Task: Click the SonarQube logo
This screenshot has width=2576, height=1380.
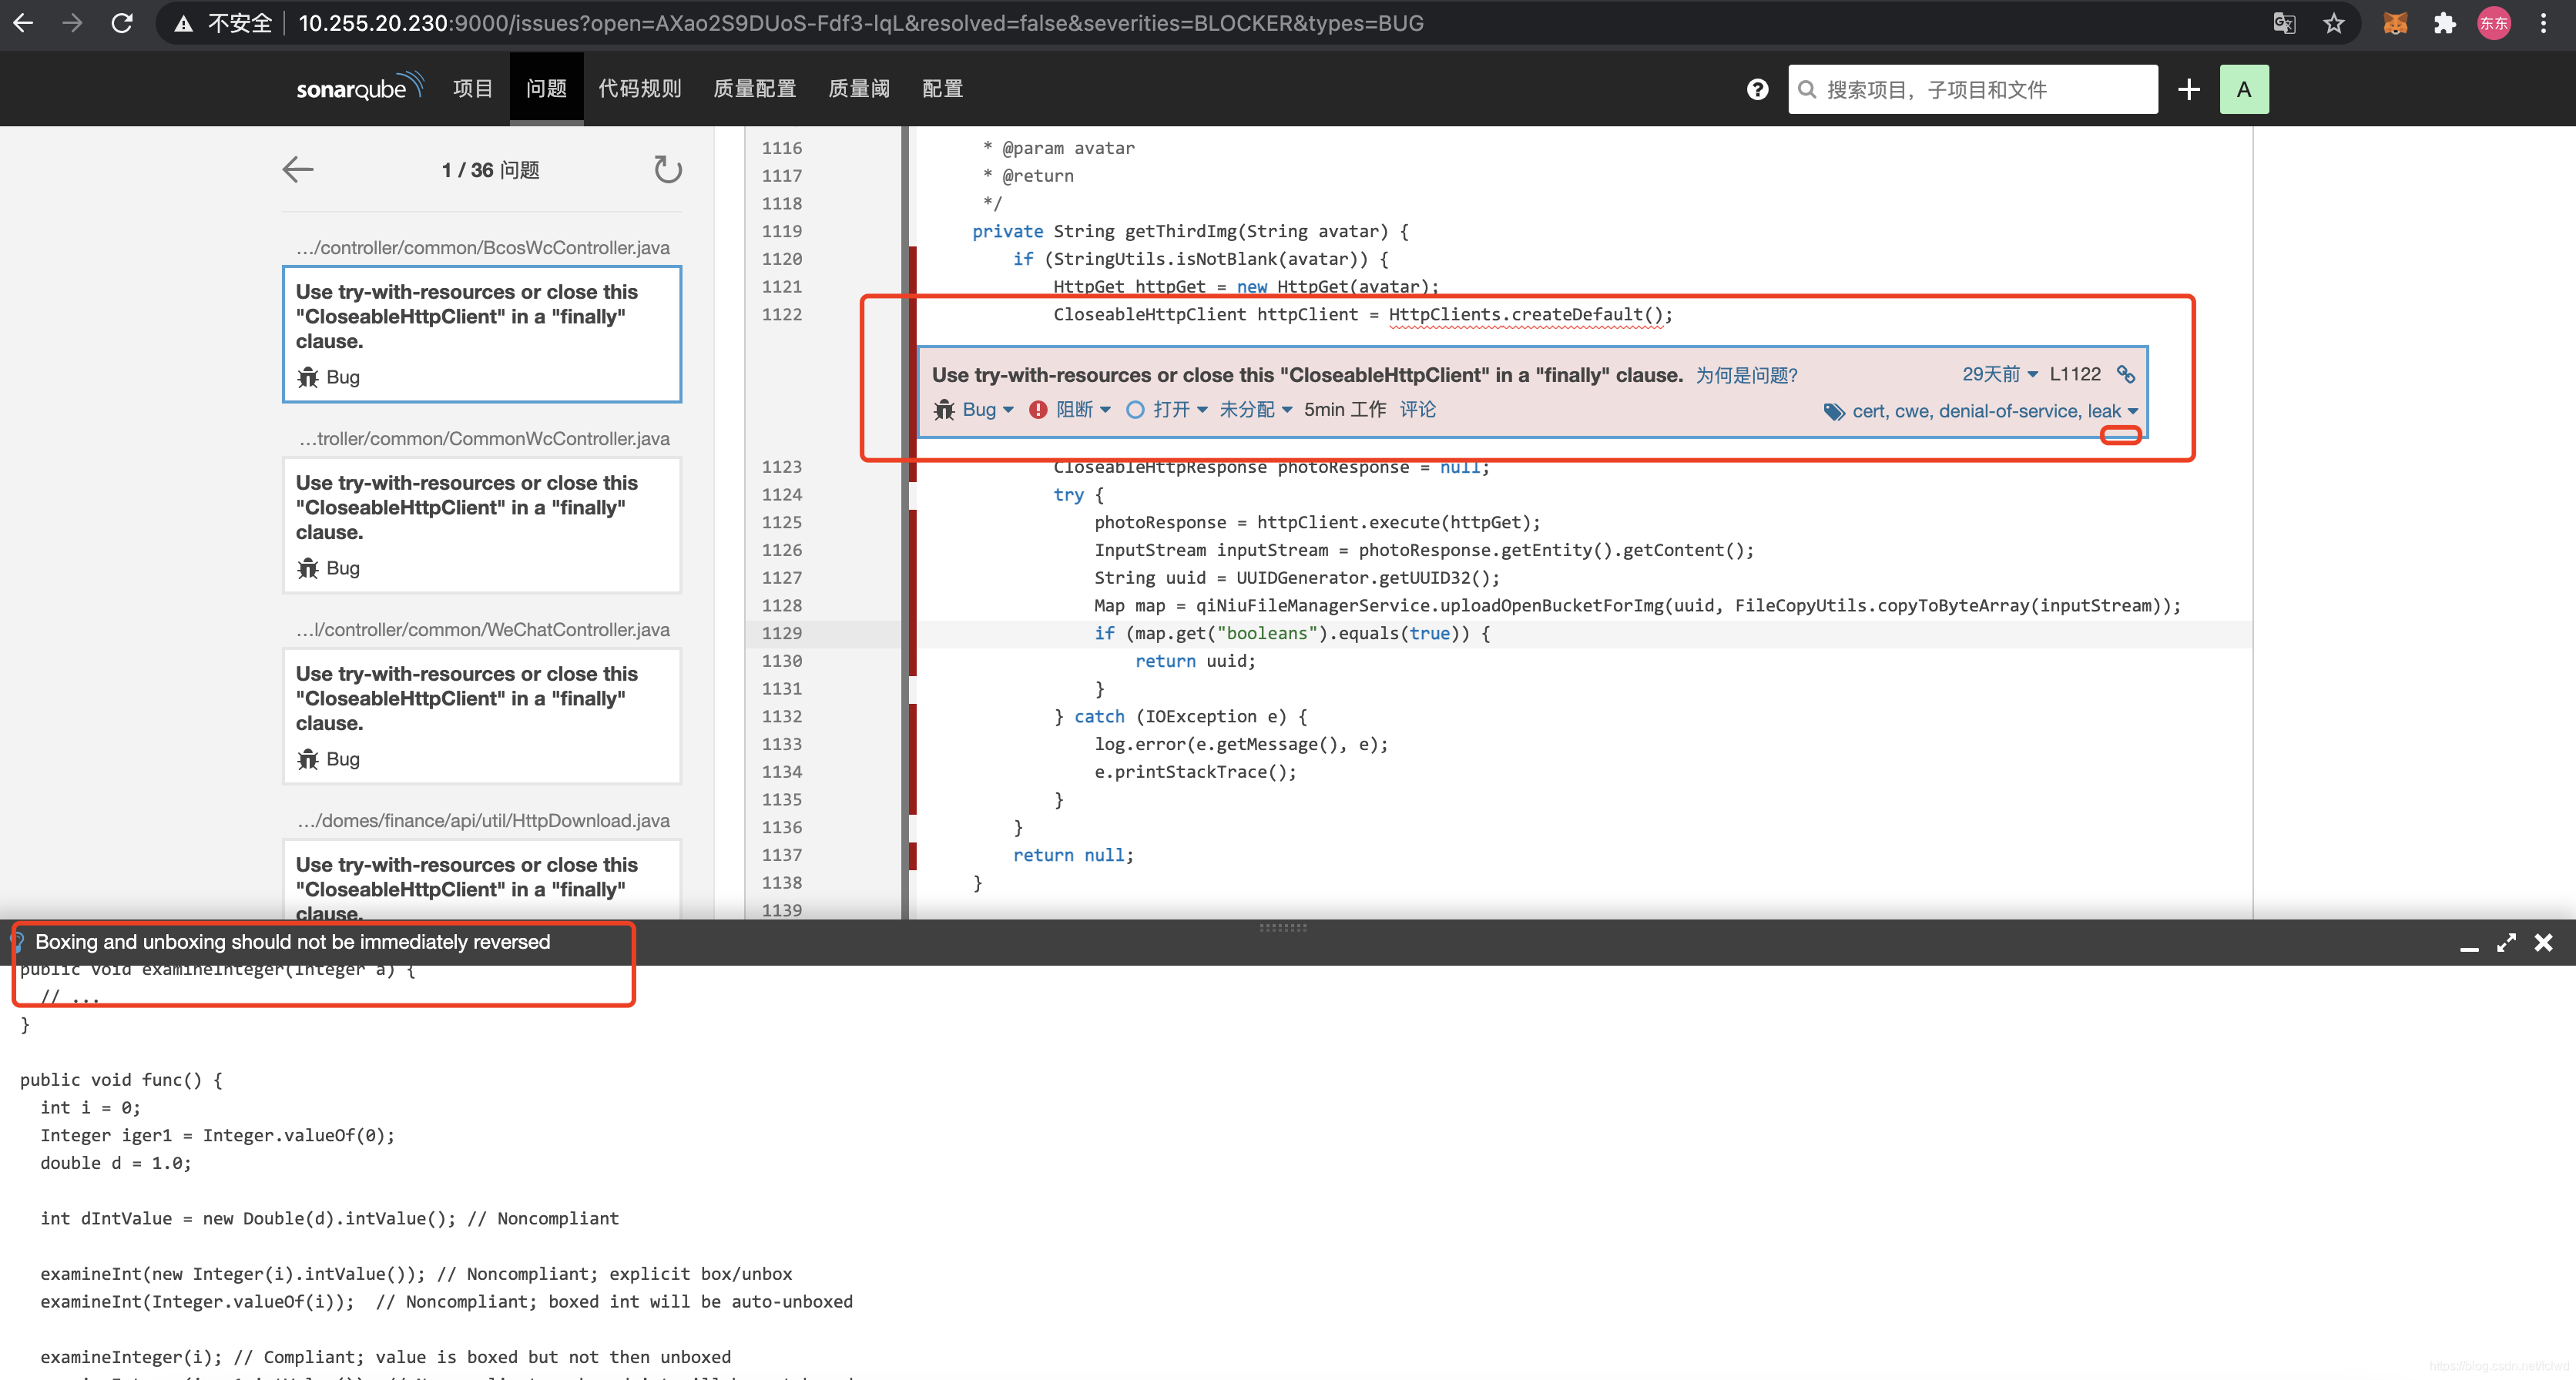Action: pos(360,88)
